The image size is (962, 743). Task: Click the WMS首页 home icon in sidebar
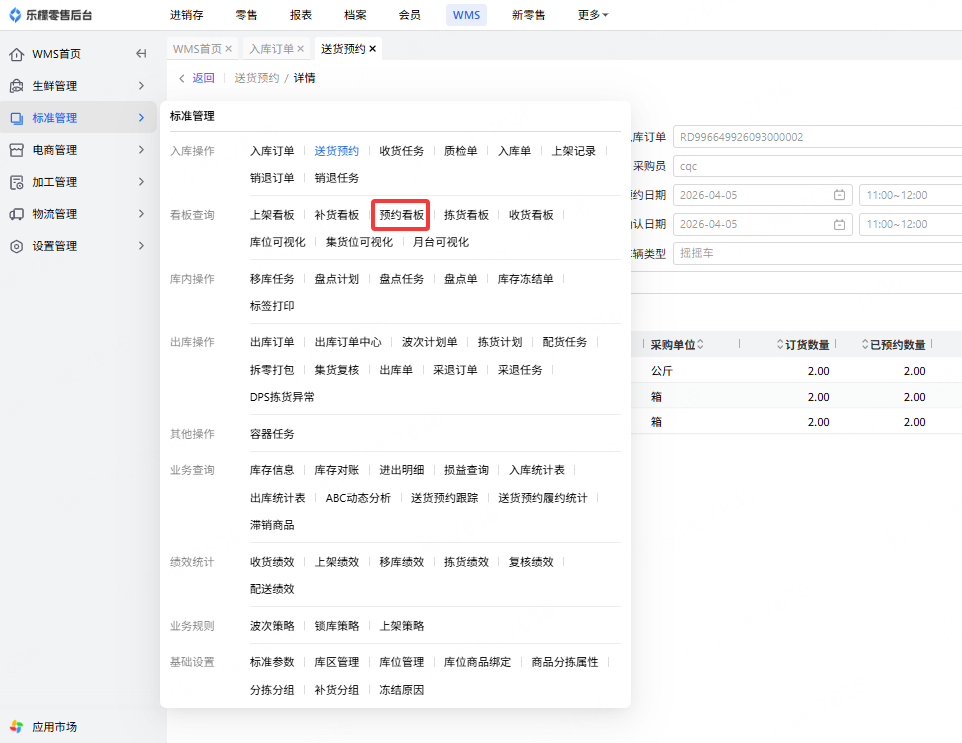pyautogui.click(x=17, y=54)
